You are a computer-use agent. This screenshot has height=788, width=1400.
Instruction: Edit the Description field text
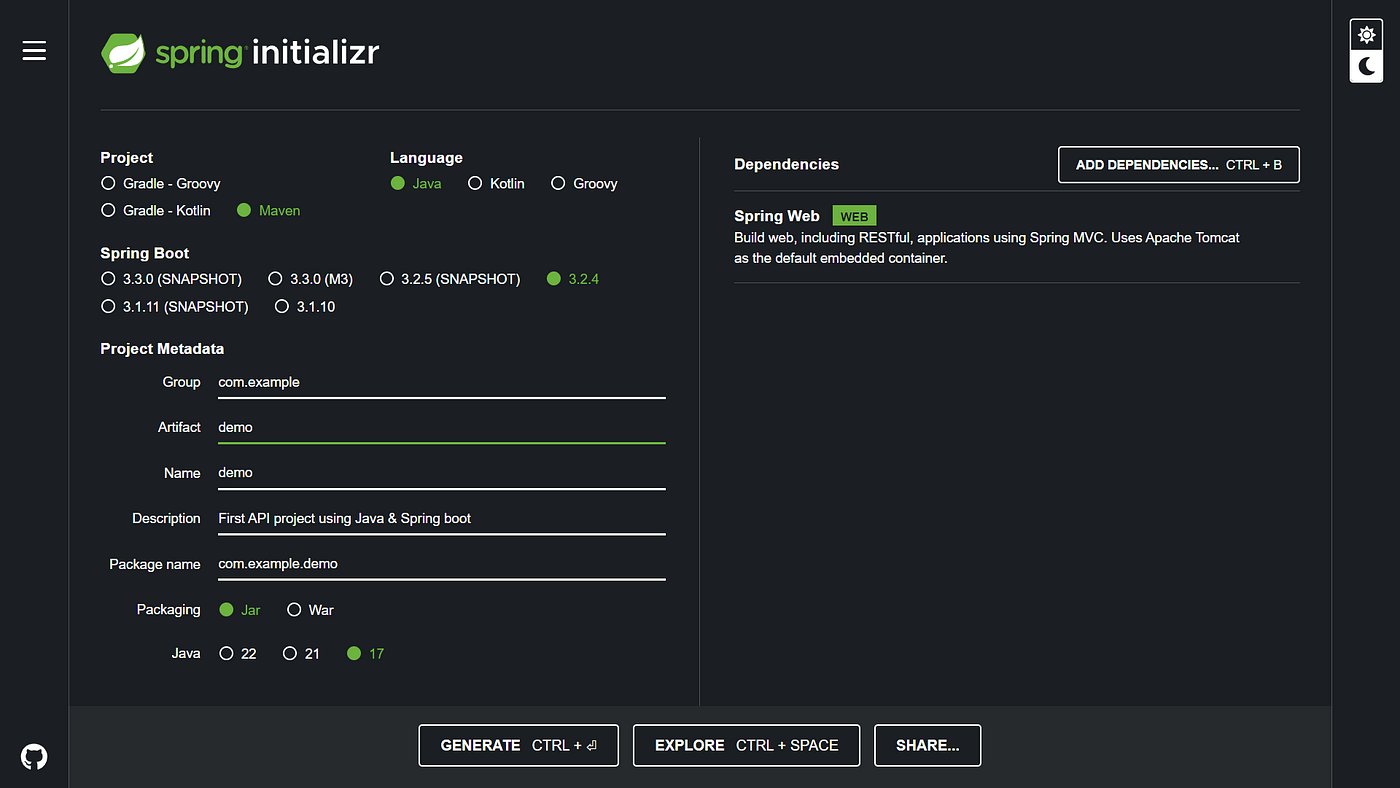(442, 518)
